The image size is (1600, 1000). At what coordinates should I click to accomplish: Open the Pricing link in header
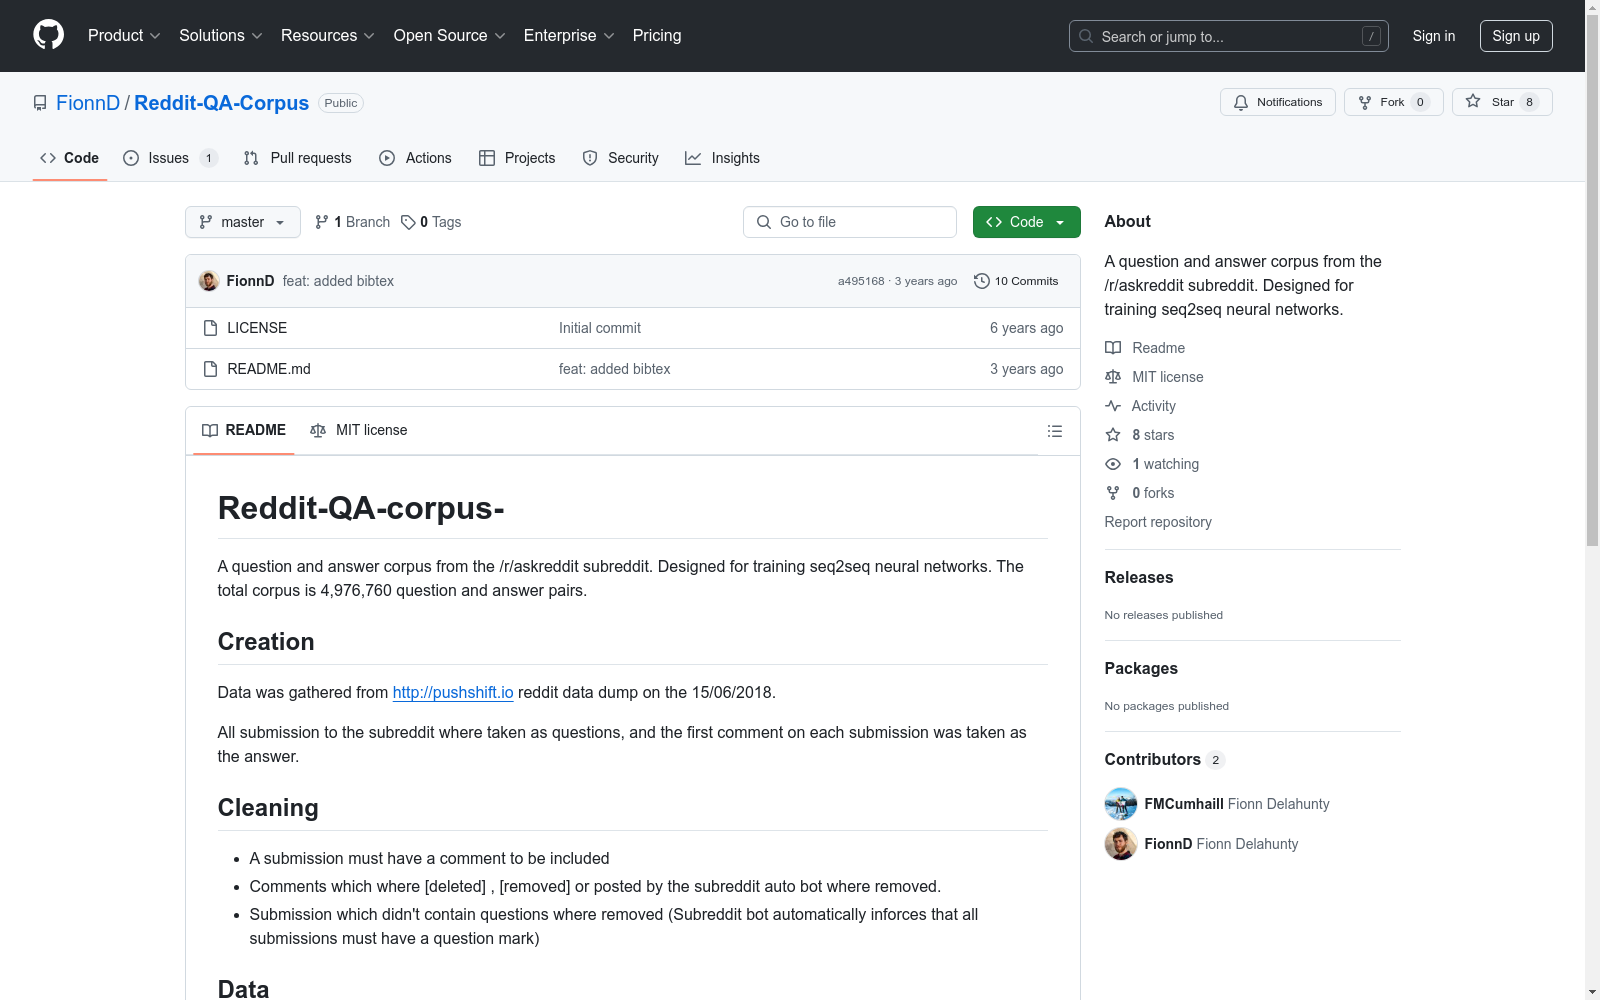click(657, 36)
